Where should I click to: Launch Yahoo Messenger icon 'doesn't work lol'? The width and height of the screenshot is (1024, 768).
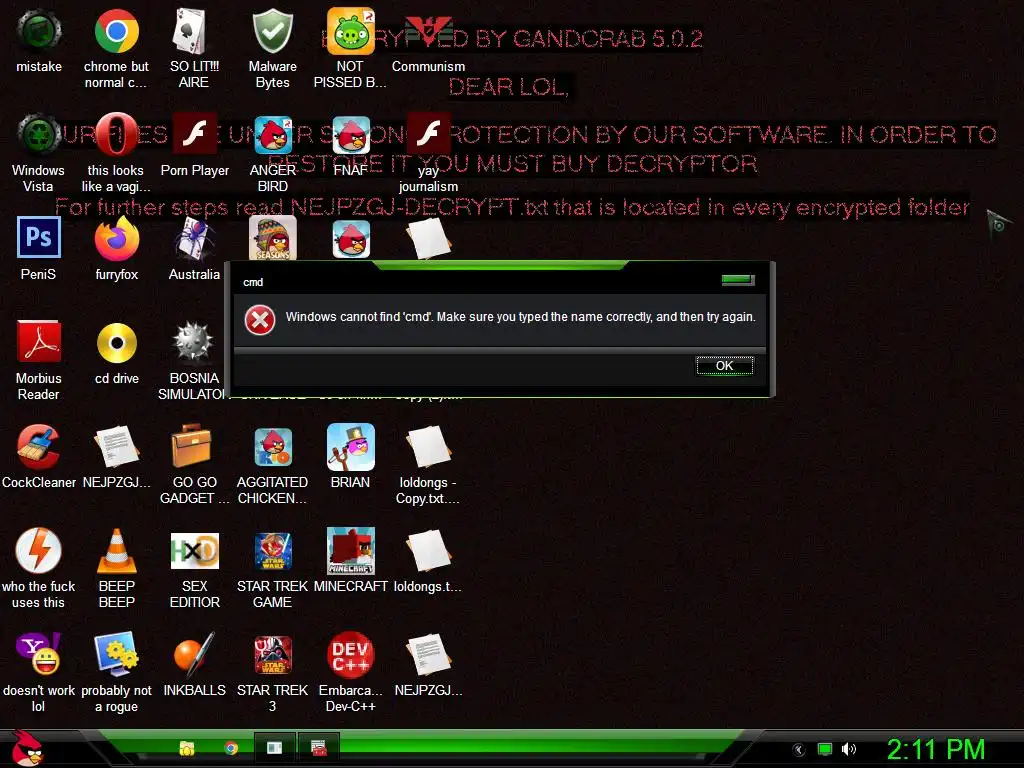[x=39, y=671]
